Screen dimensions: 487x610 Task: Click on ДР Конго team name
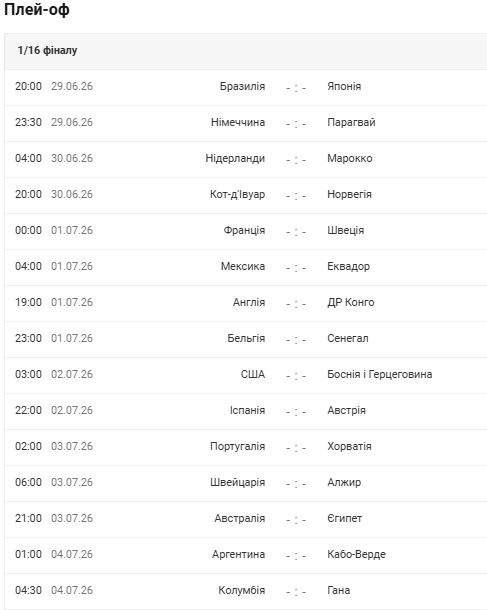tap(350, 302)
